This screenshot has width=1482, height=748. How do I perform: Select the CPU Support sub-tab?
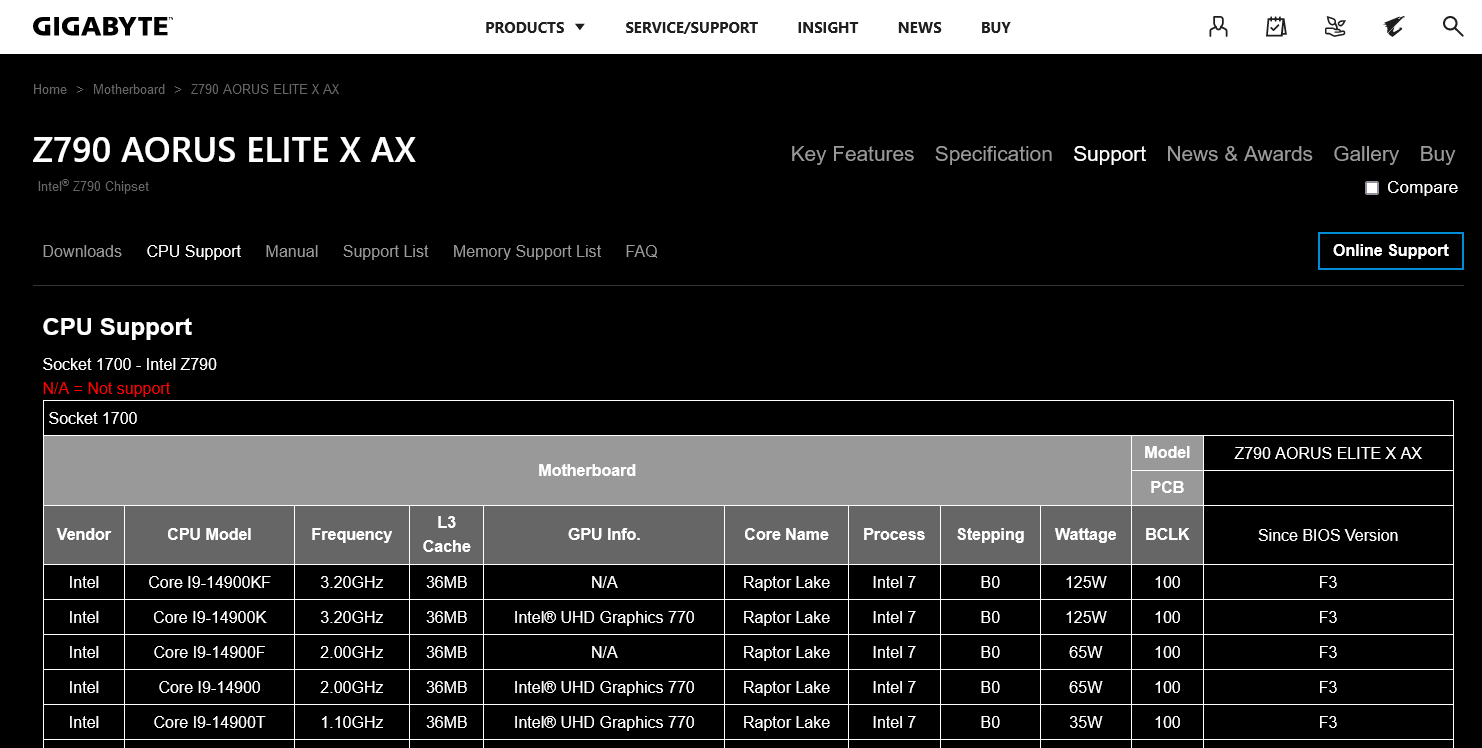(x=193, y=251)
